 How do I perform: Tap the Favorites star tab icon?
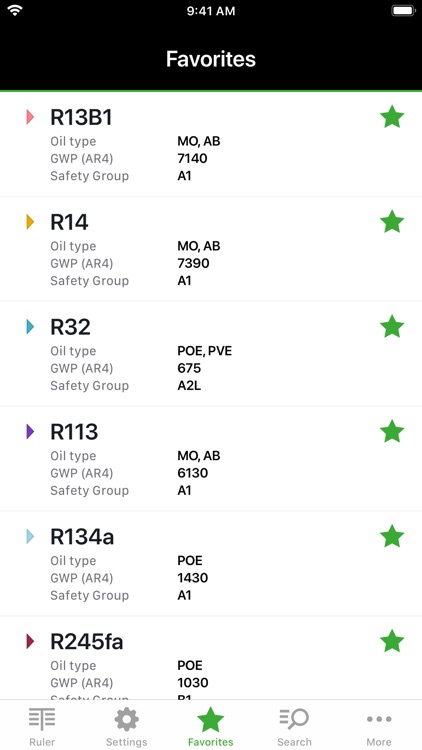211,719
